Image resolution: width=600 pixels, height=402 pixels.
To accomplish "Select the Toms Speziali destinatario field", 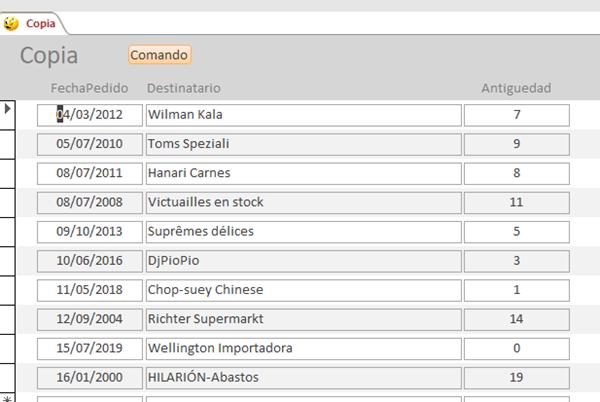I will (303, 144).
